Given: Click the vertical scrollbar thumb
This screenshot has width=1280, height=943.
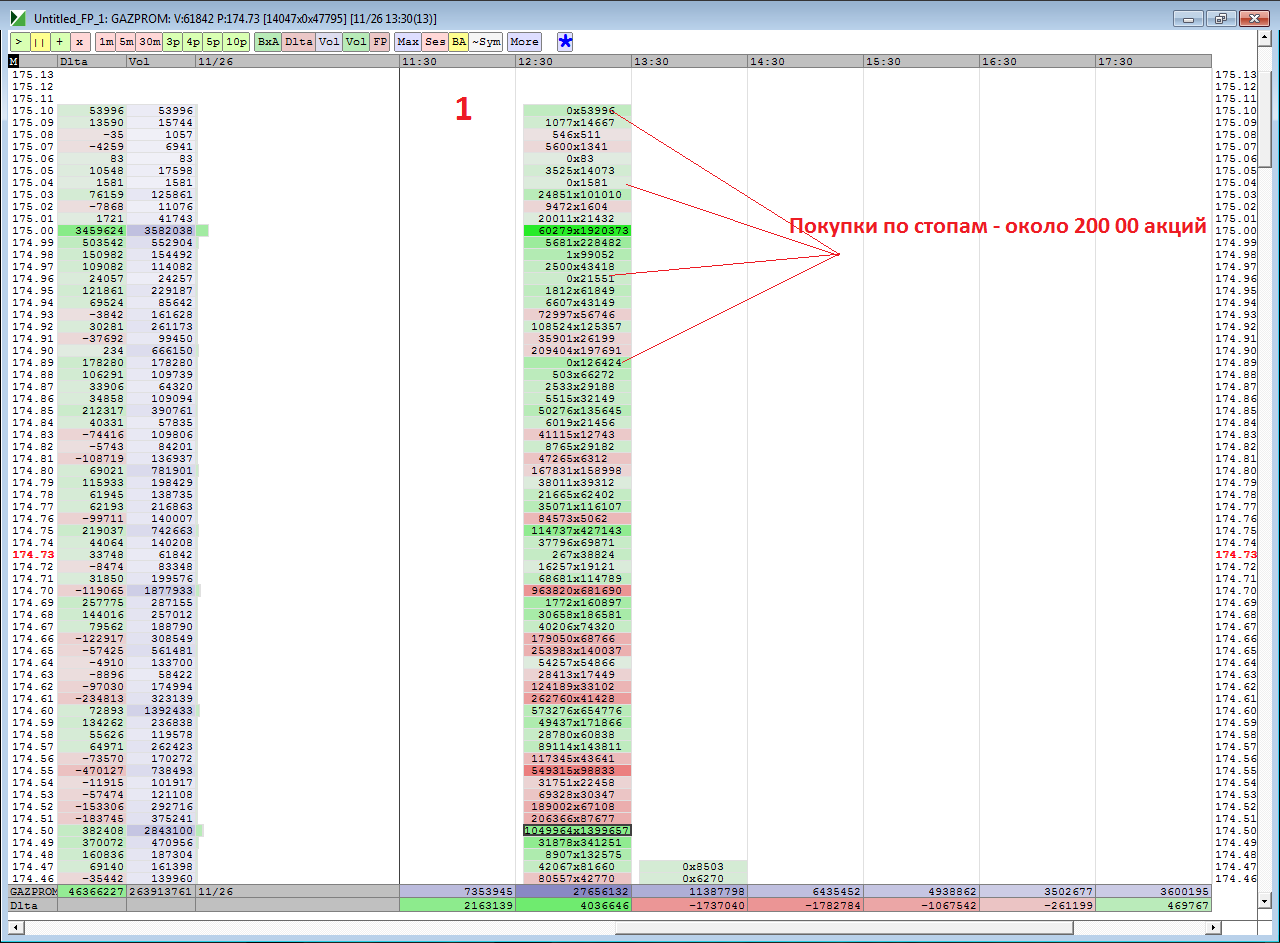Looking at the screenshot, I should pyautogui.click(x=1264, y=119).
